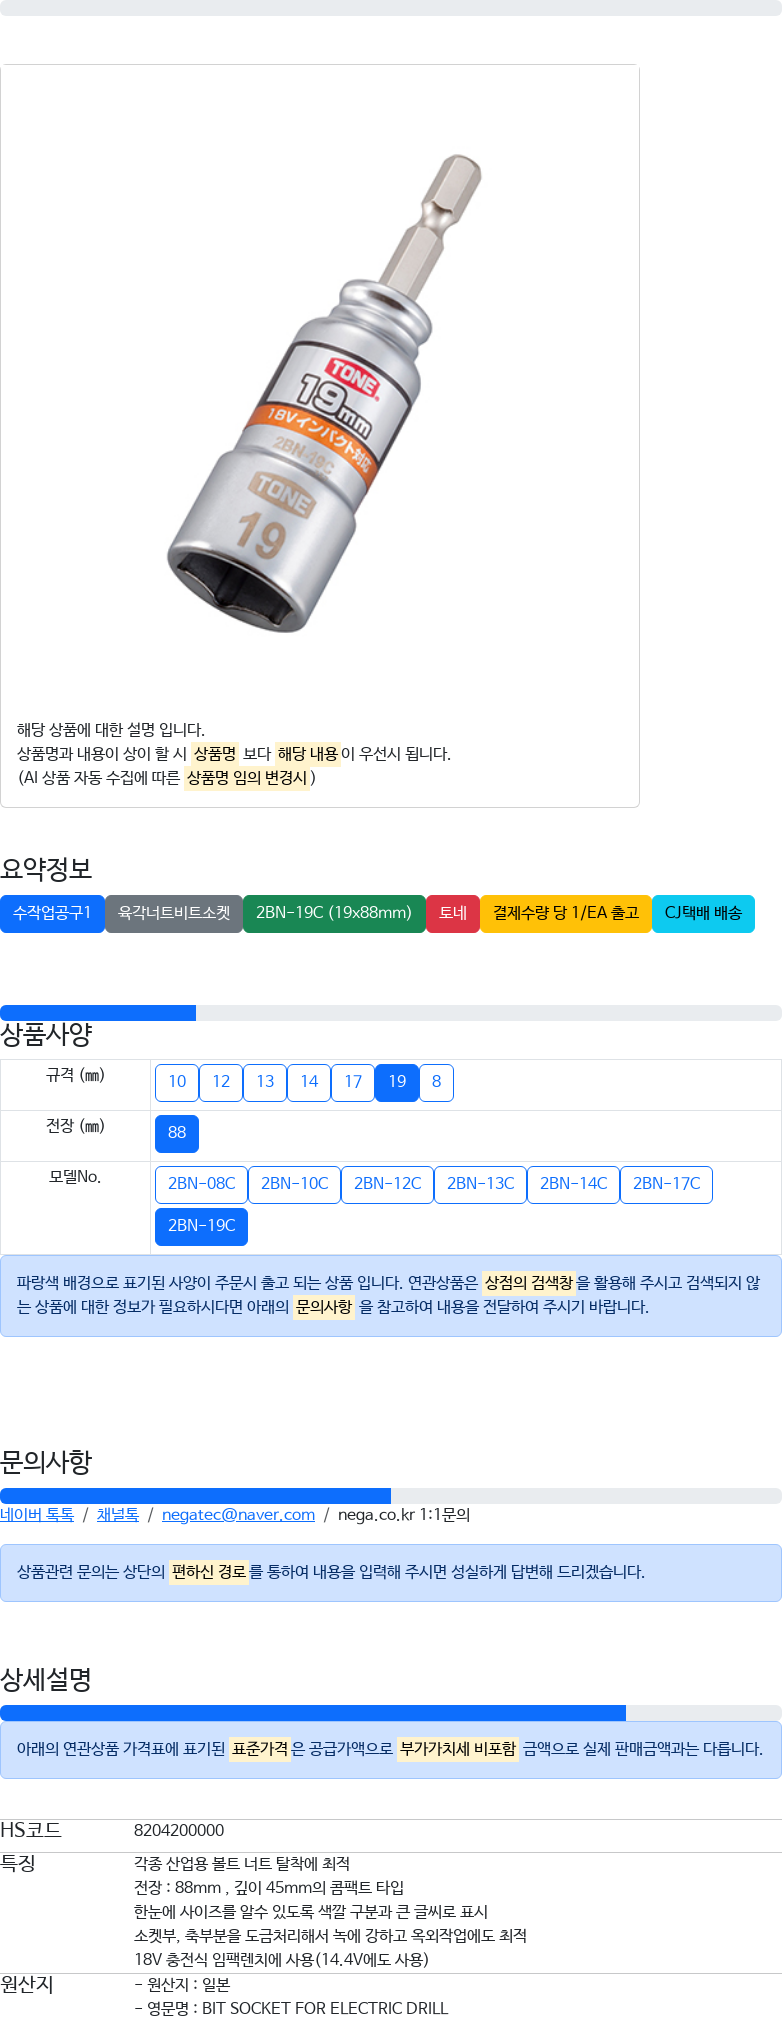Select the 88 length option
This screenshot has height=2022, width=782.
pyautogui.click(x=177, y=1133)
